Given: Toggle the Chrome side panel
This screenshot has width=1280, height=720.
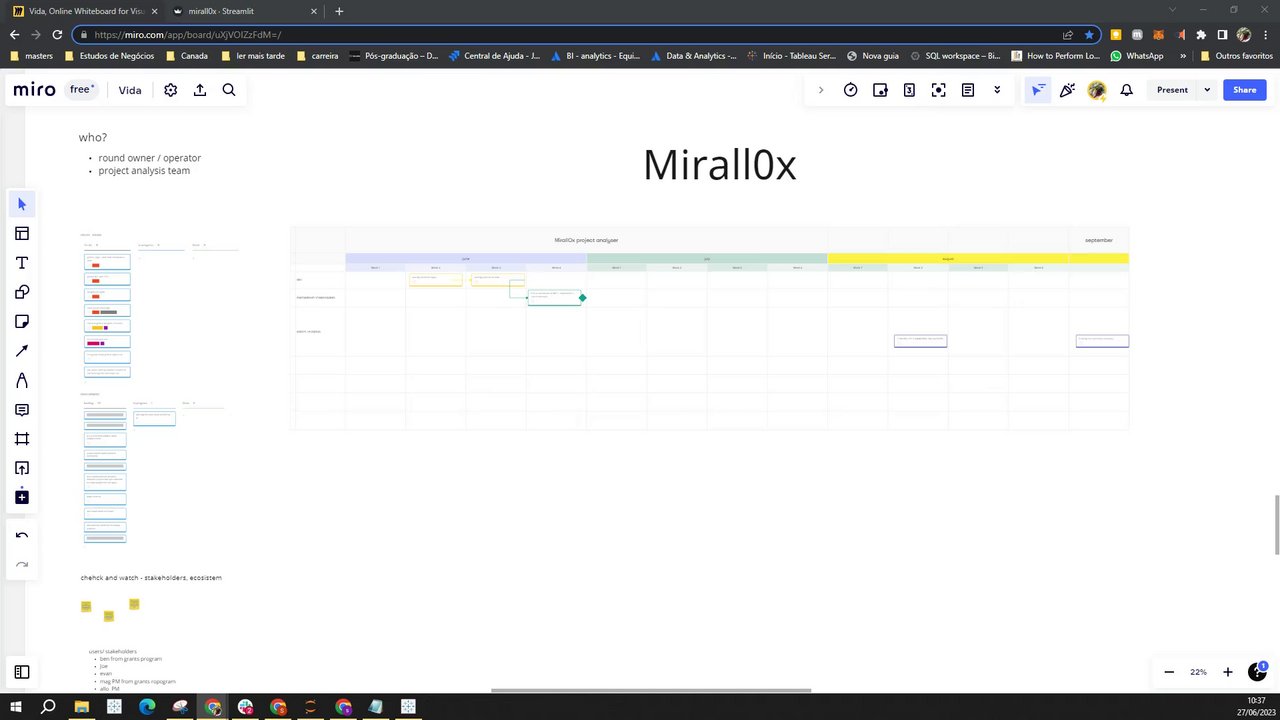Looking at the screenshot, I should pyautogui.click(x=1221, y=35).
